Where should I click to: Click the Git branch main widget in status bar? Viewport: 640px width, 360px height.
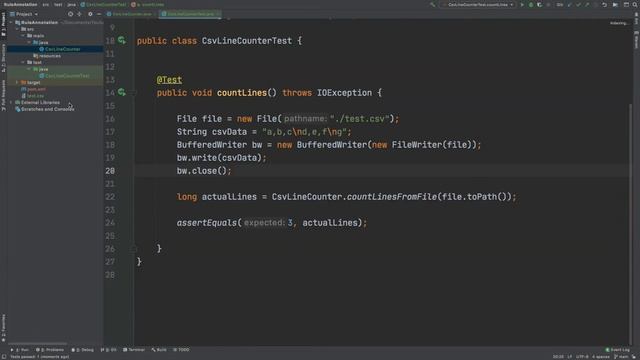pyautogui.click(x=621, y=357)
